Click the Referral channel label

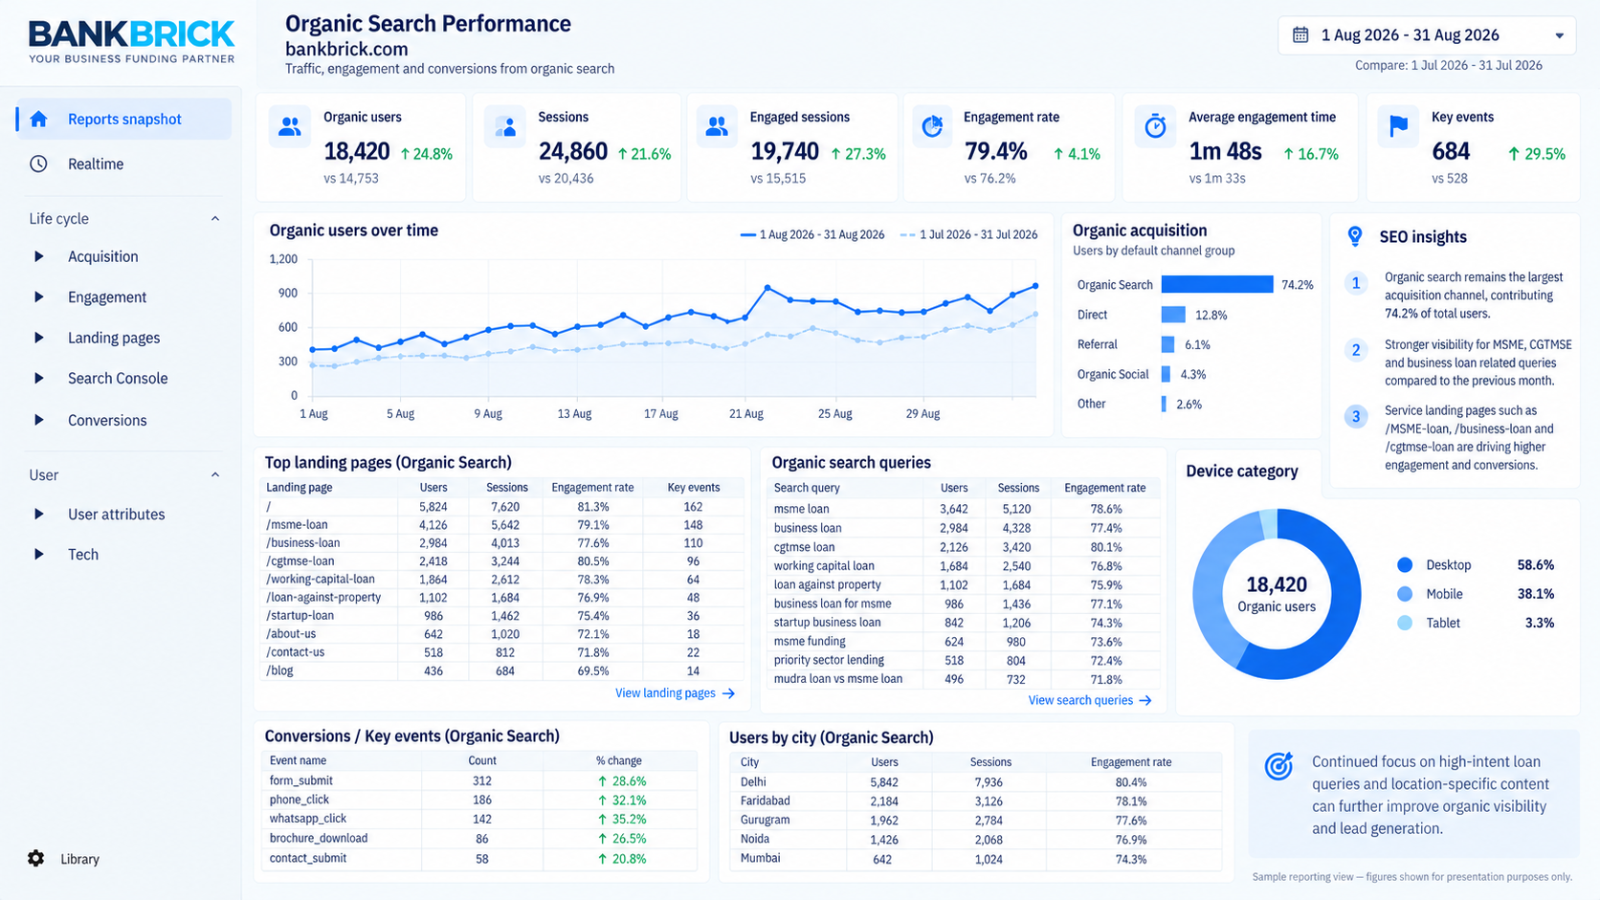[x=1097, y=345]
